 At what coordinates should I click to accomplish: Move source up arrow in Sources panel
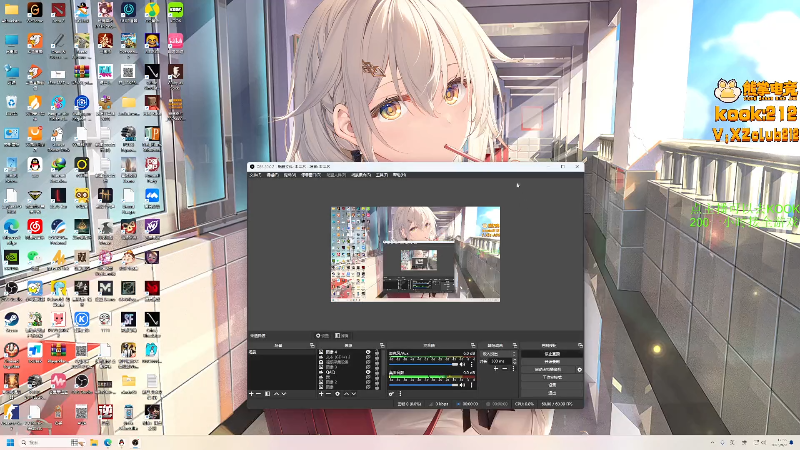[346, 394]
